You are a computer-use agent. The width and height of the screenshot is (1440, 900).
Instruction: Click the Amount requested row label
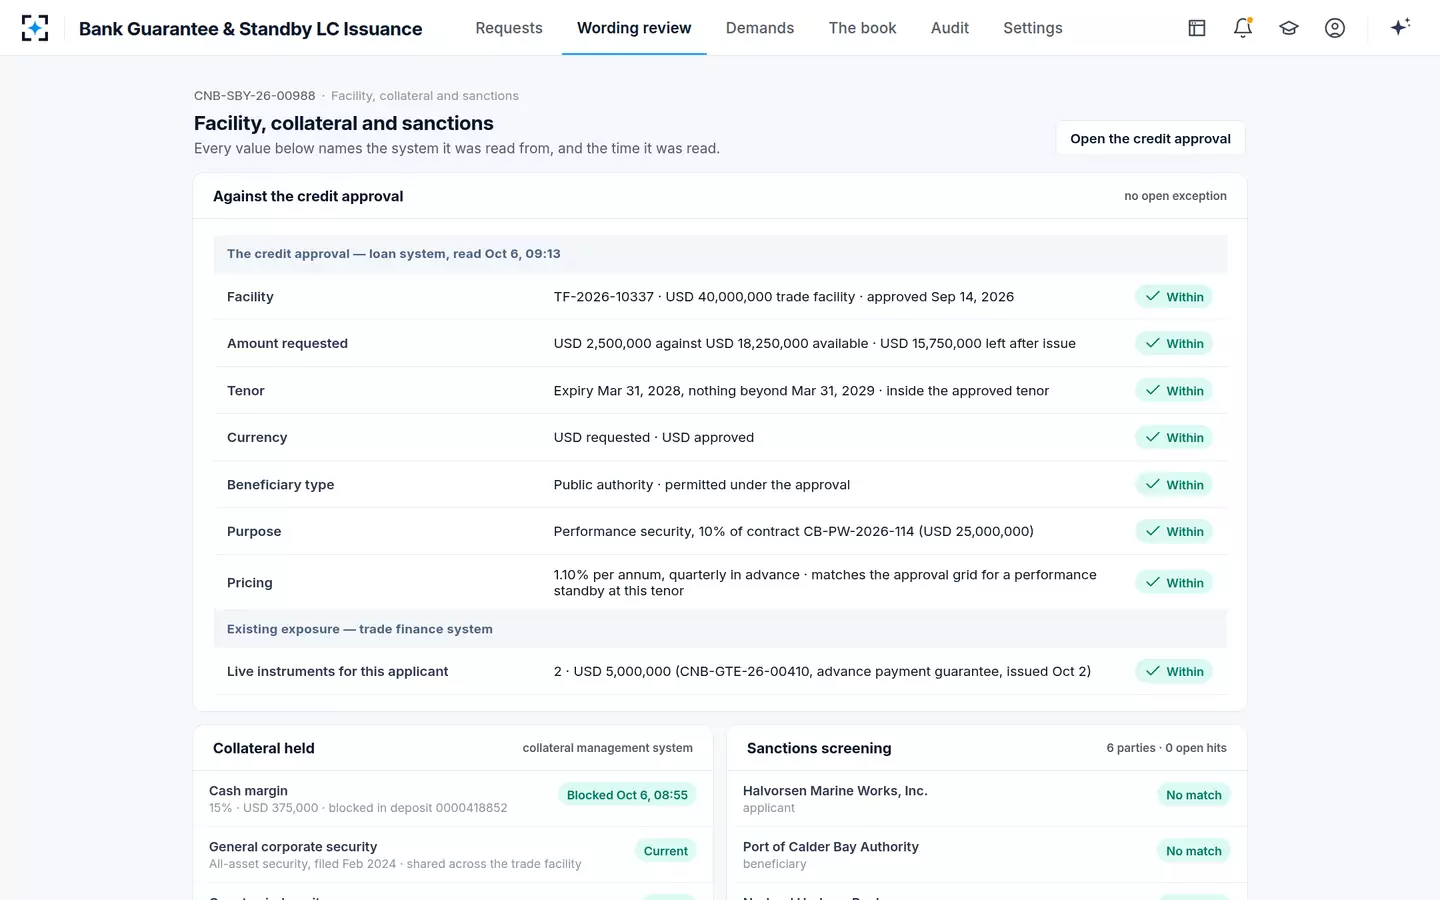coord(287,344)
